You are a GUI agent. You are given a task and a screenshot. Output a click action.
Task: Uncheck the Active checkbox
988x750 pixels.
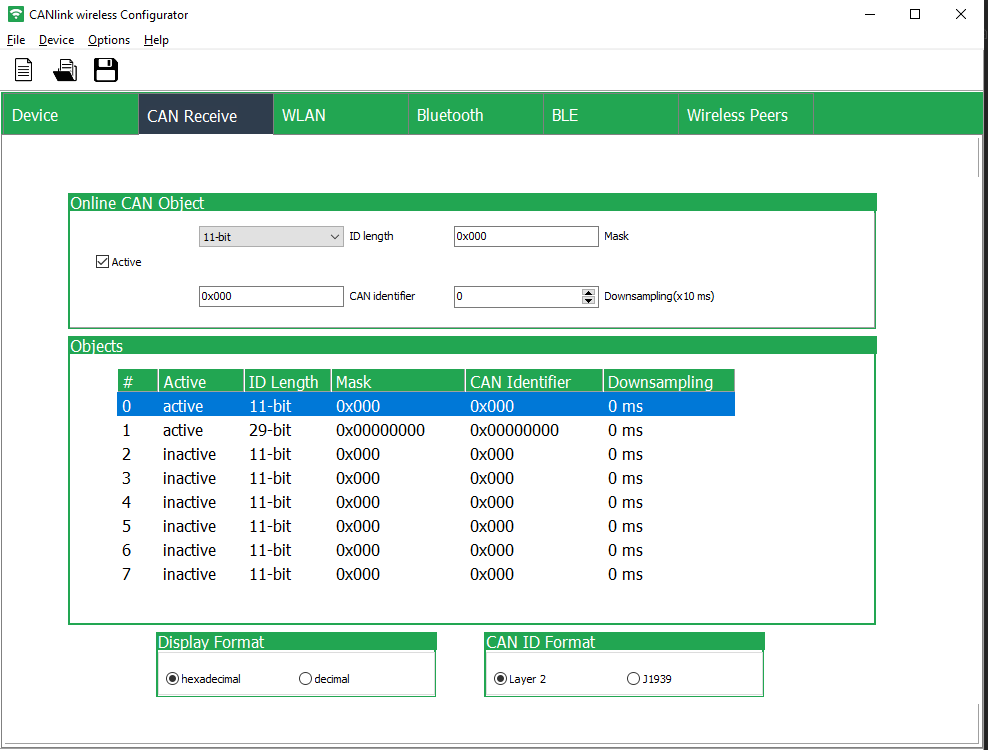tap(102, 262)
